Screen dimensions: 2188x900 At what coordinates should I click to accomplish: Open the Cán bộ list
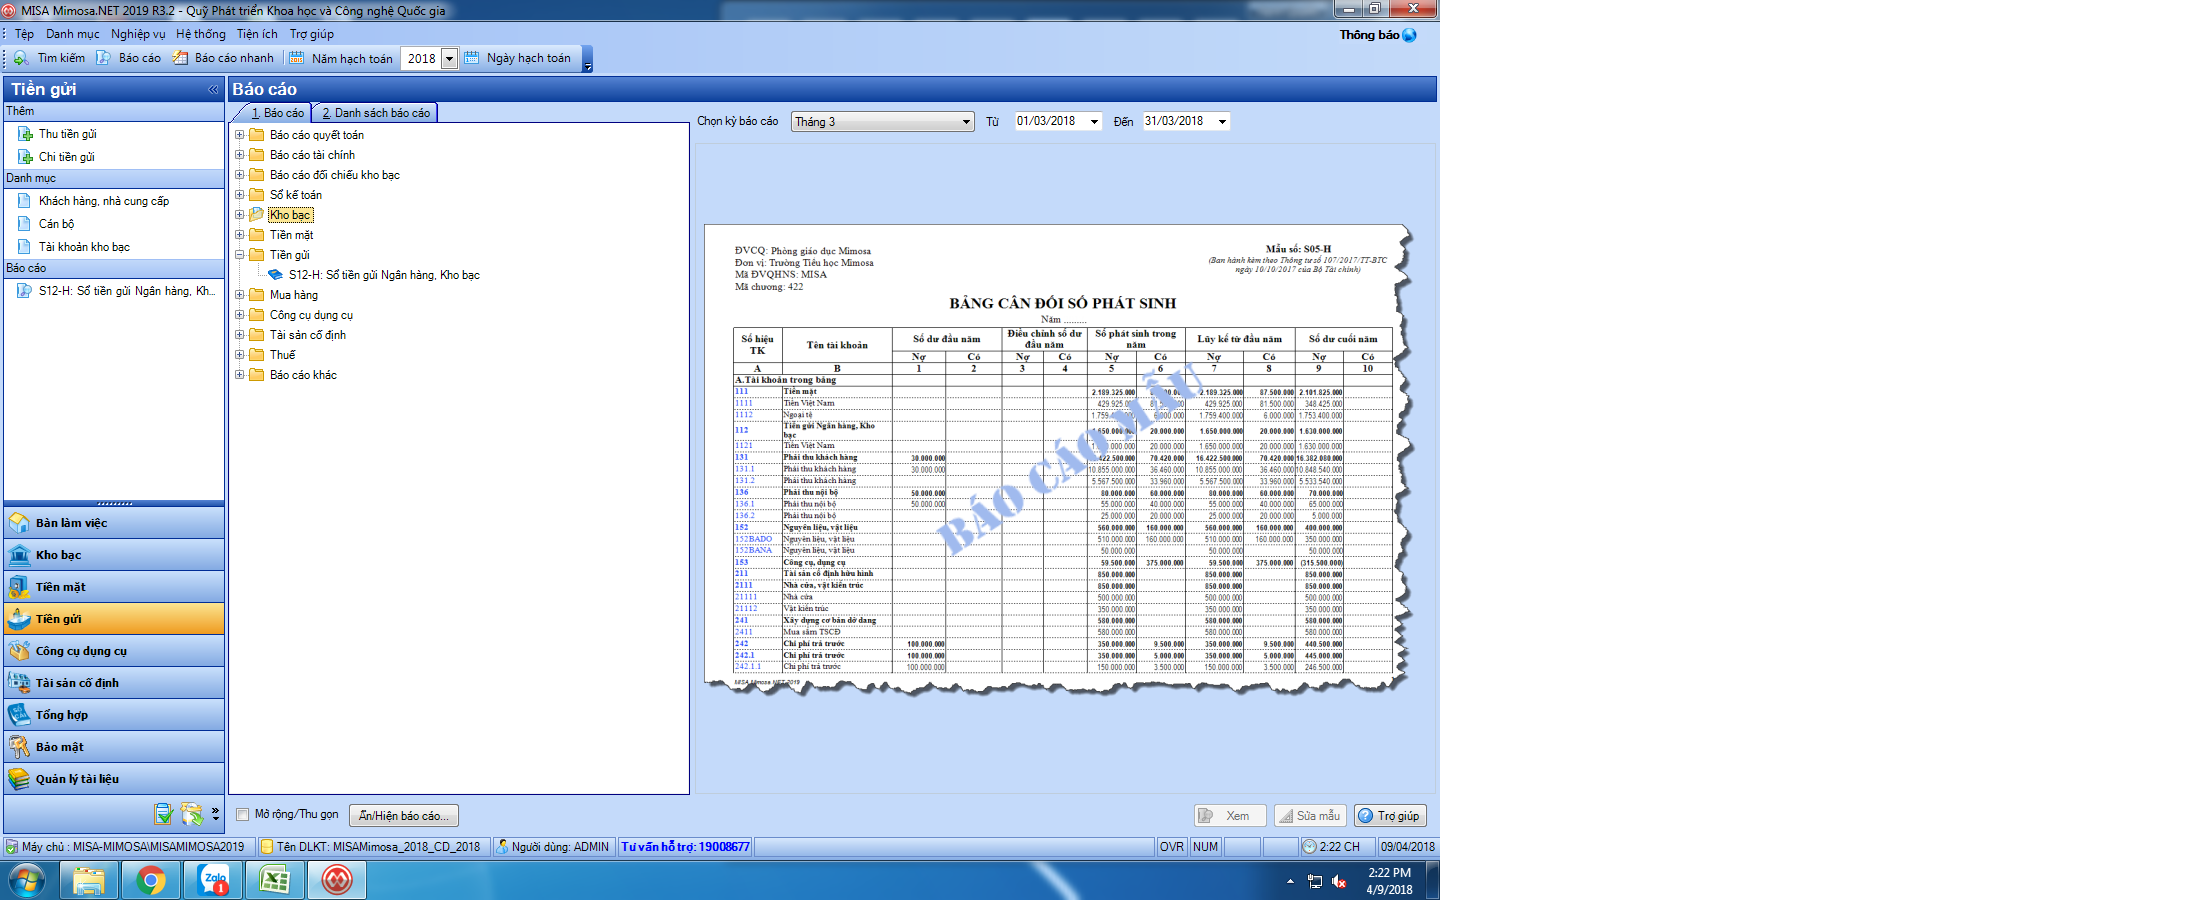(x=56, y=224)
